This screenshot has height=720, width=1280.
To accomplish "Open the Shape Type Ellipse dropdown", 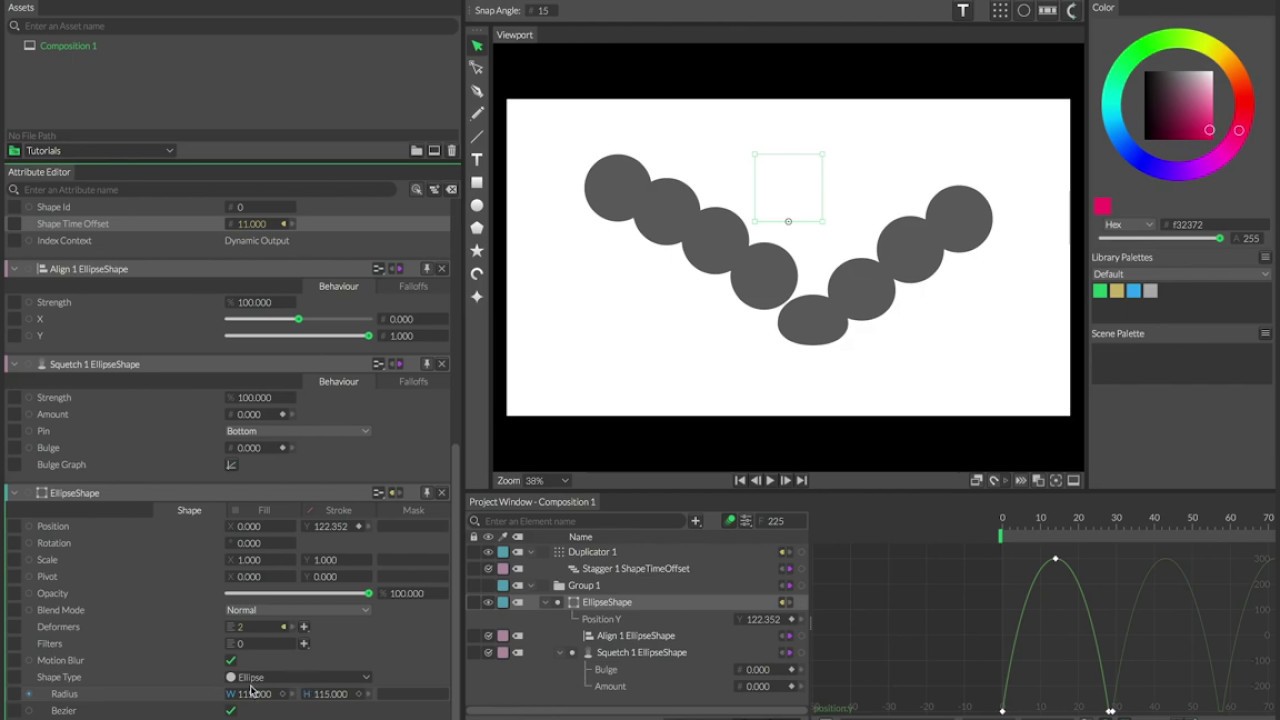I will click(298, 677).
